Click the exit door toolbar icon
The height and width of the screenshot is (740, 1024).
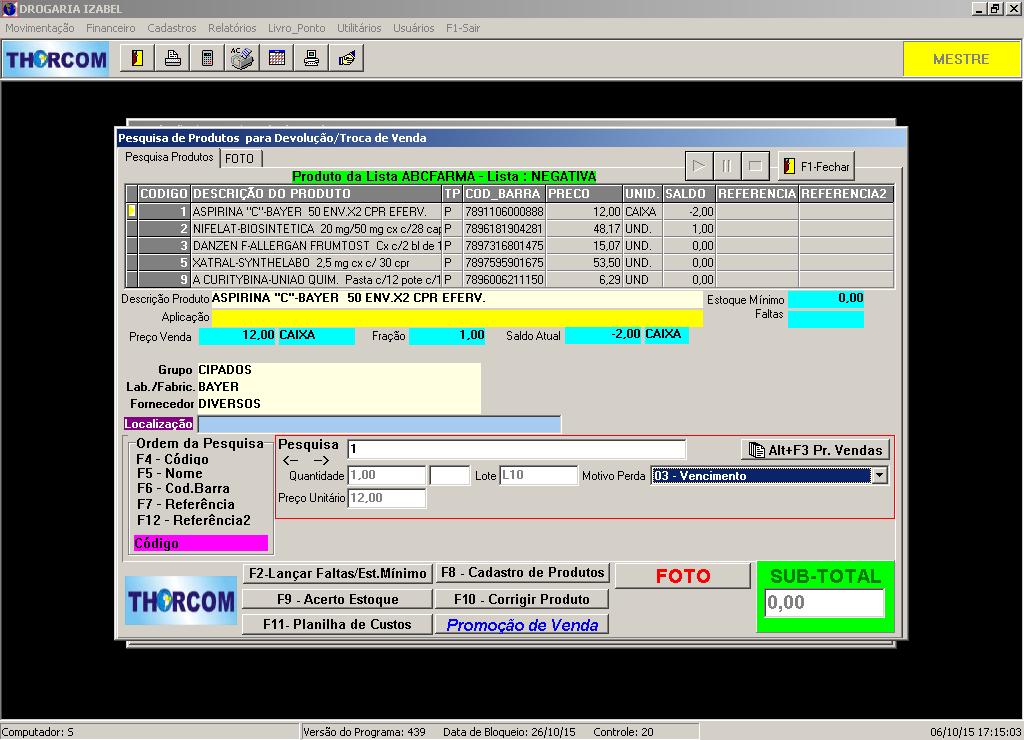point(137,58)
